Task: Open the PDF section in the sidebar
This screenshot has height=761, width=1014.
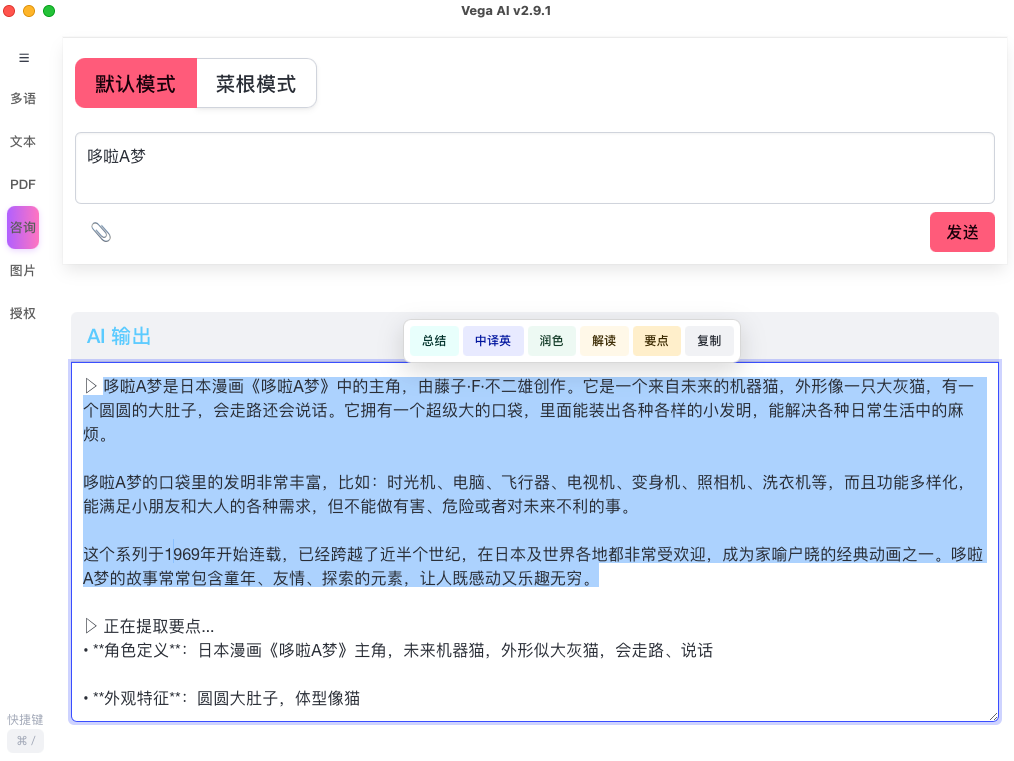Action: click(x=23, y=184)
